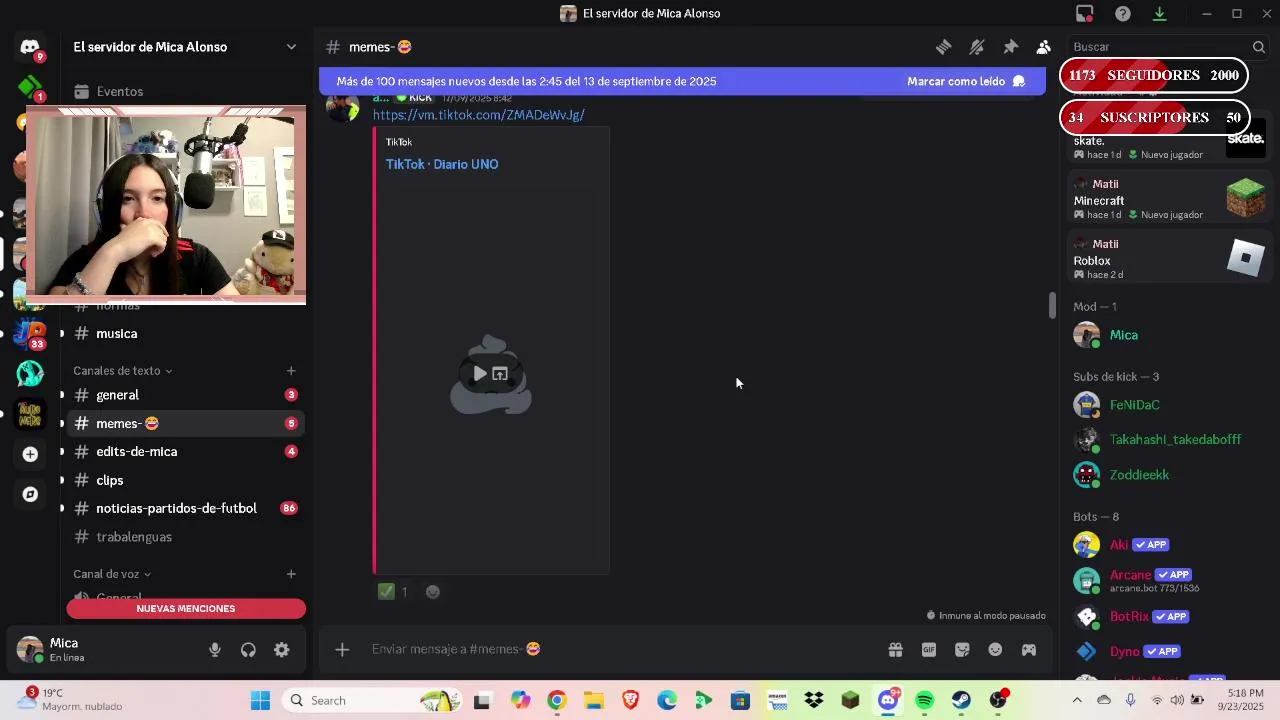The height and width of the screenshot is (720, 1280).
Task: Select the memes channel
Action: [x=184, y=423]
